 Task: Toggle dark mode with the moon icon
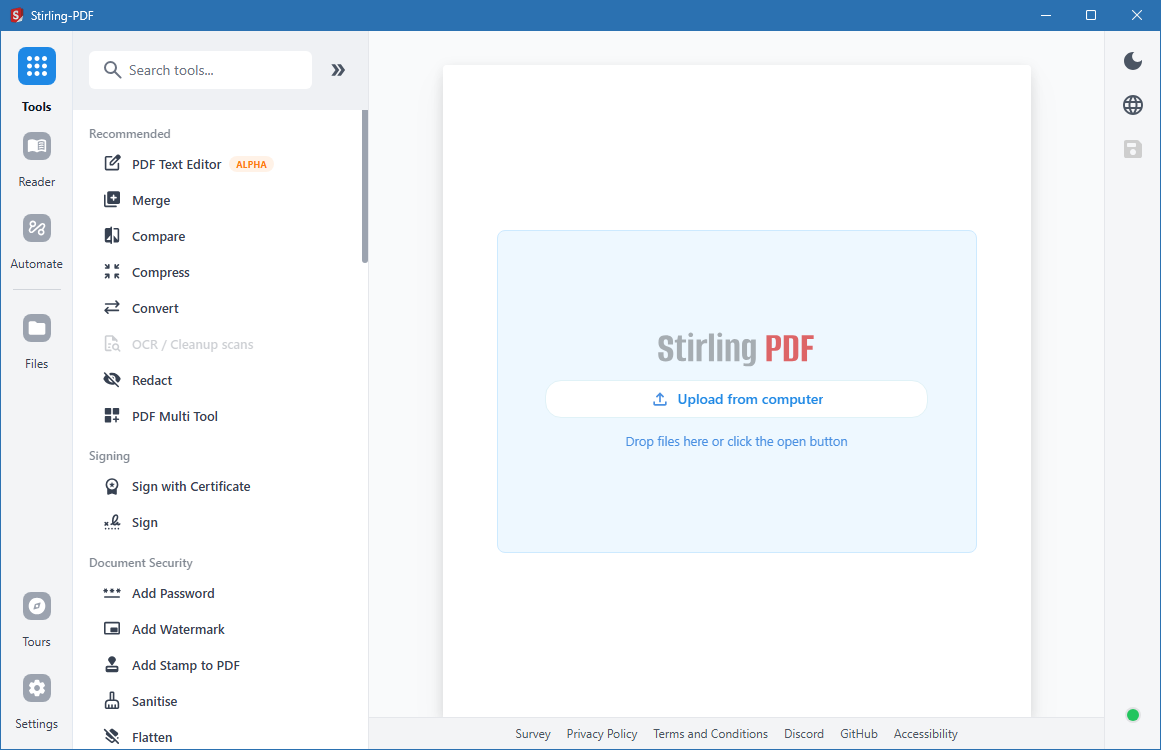(1132, 61)
